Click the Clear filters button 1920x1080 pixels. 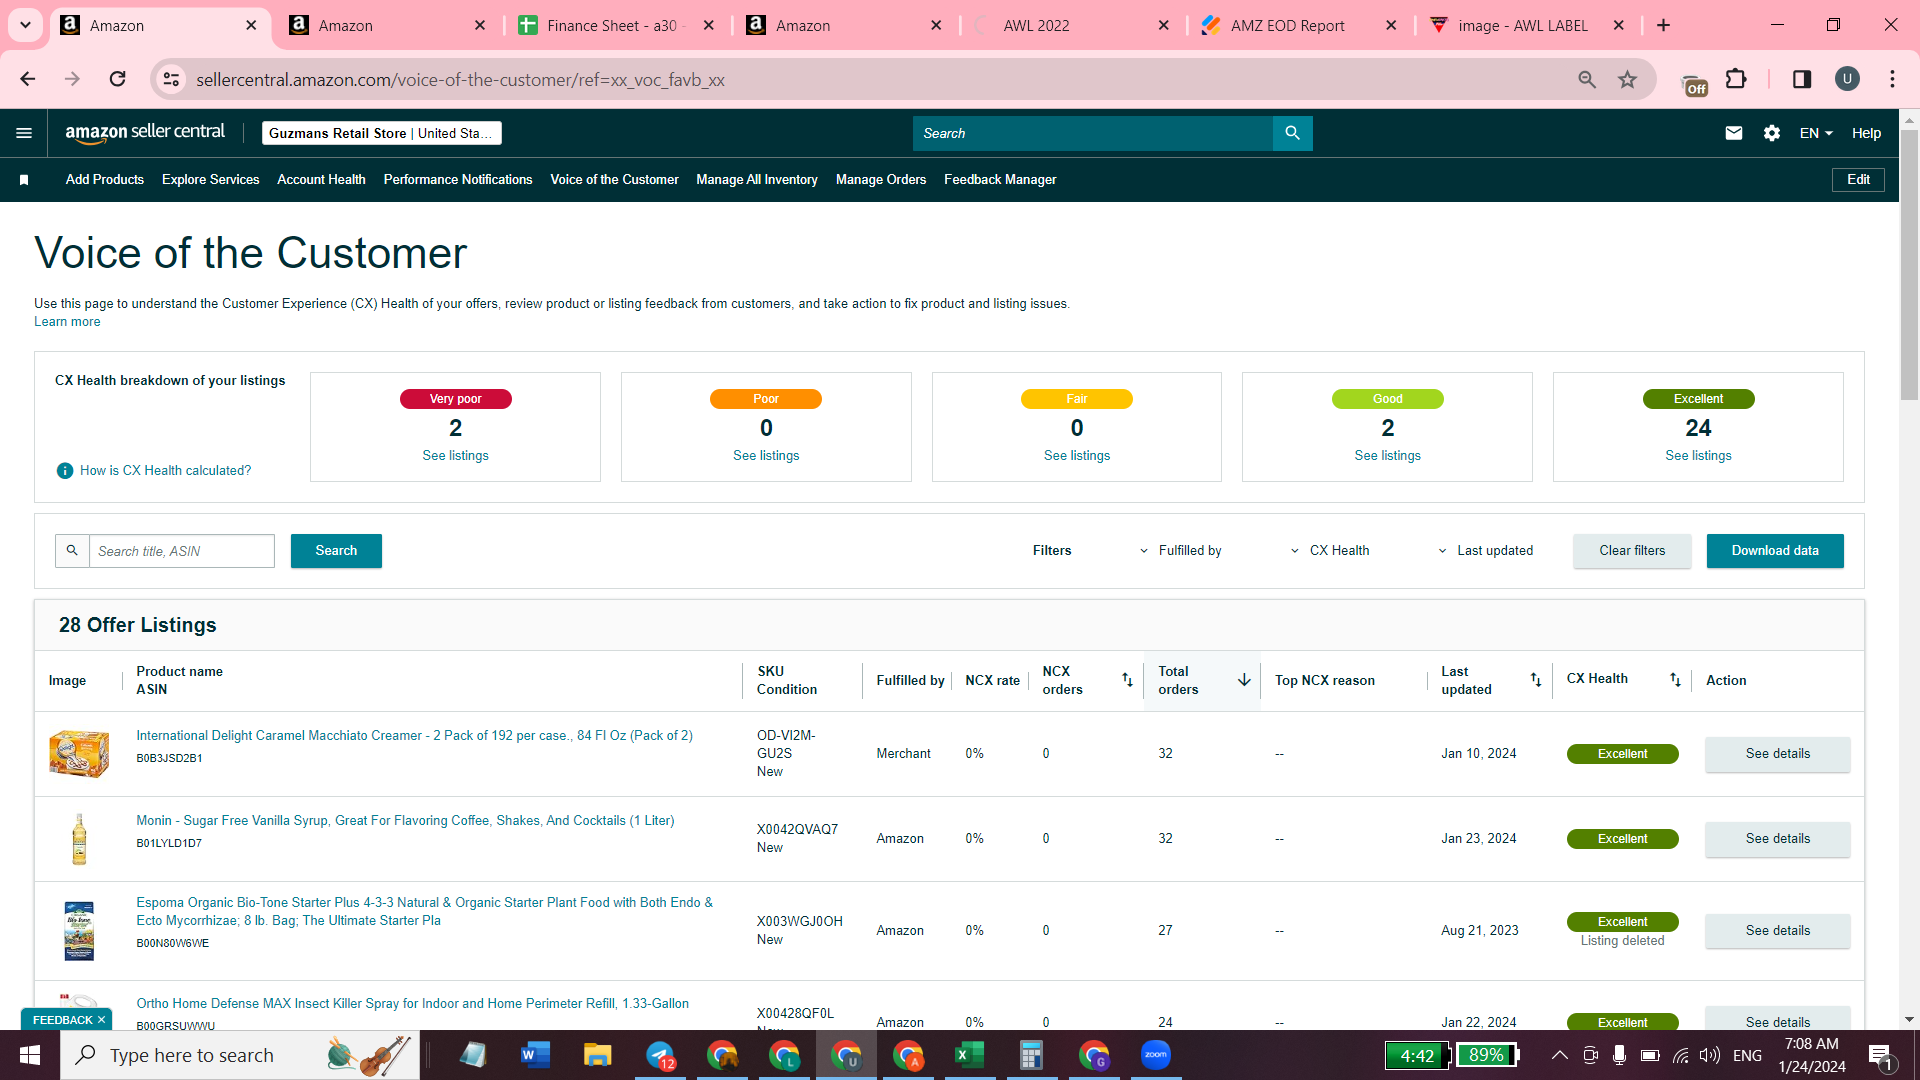1632,551
